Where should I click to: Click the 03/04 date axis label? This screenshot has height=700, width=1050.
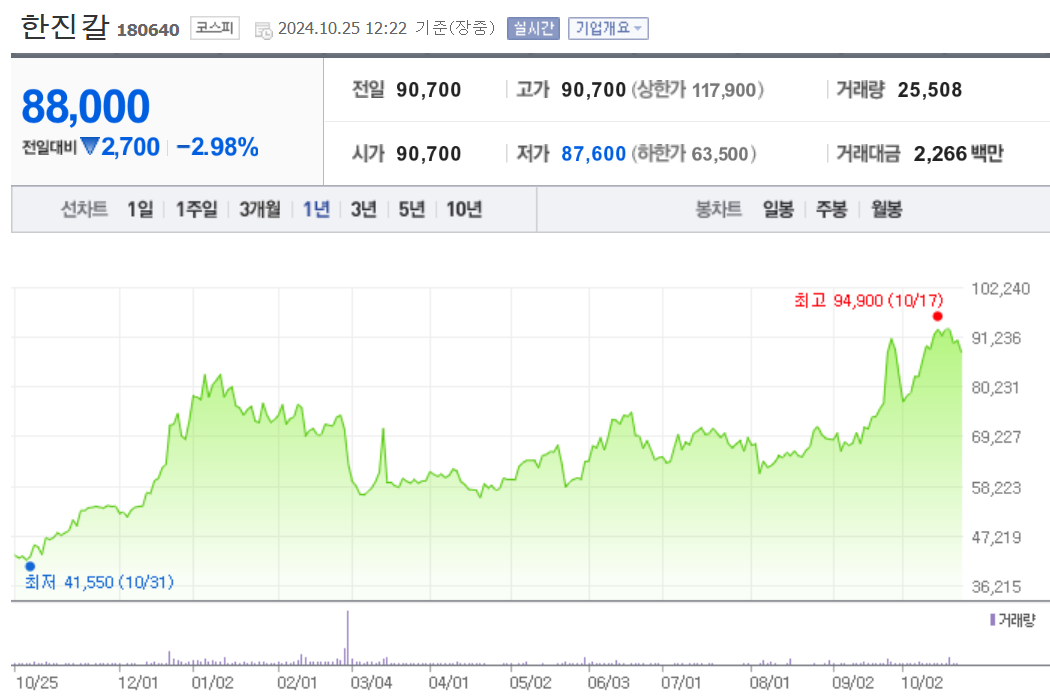coord(371,683)
